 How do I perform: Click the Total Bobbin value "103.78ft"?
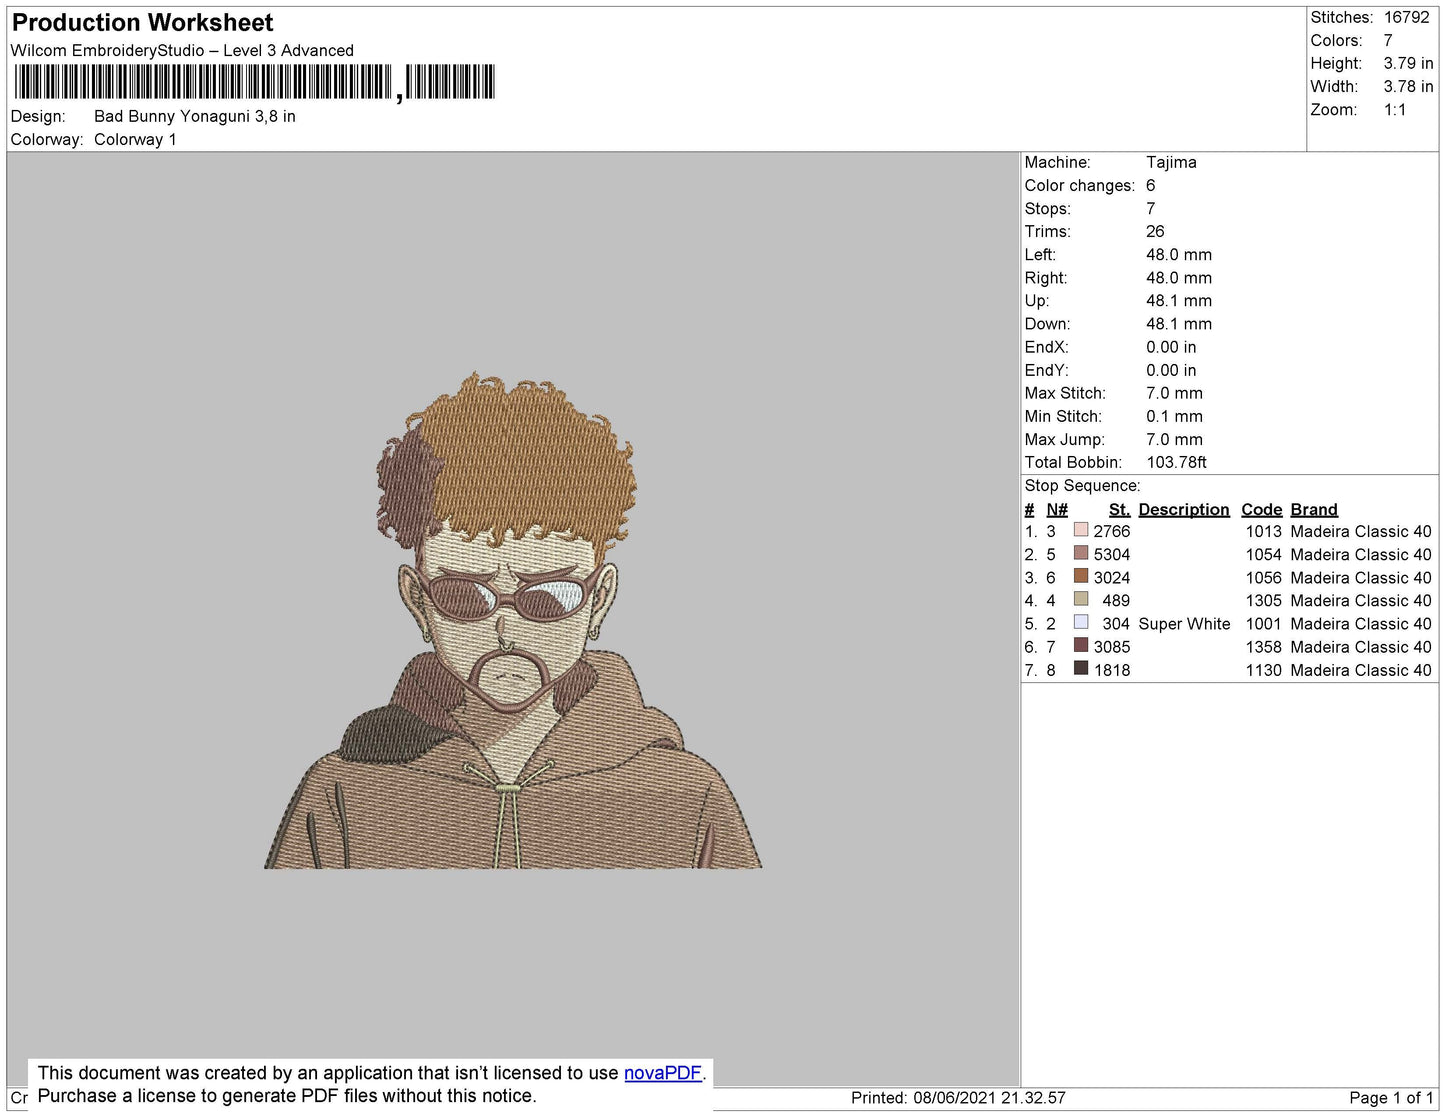click(x=1177, y=462)
